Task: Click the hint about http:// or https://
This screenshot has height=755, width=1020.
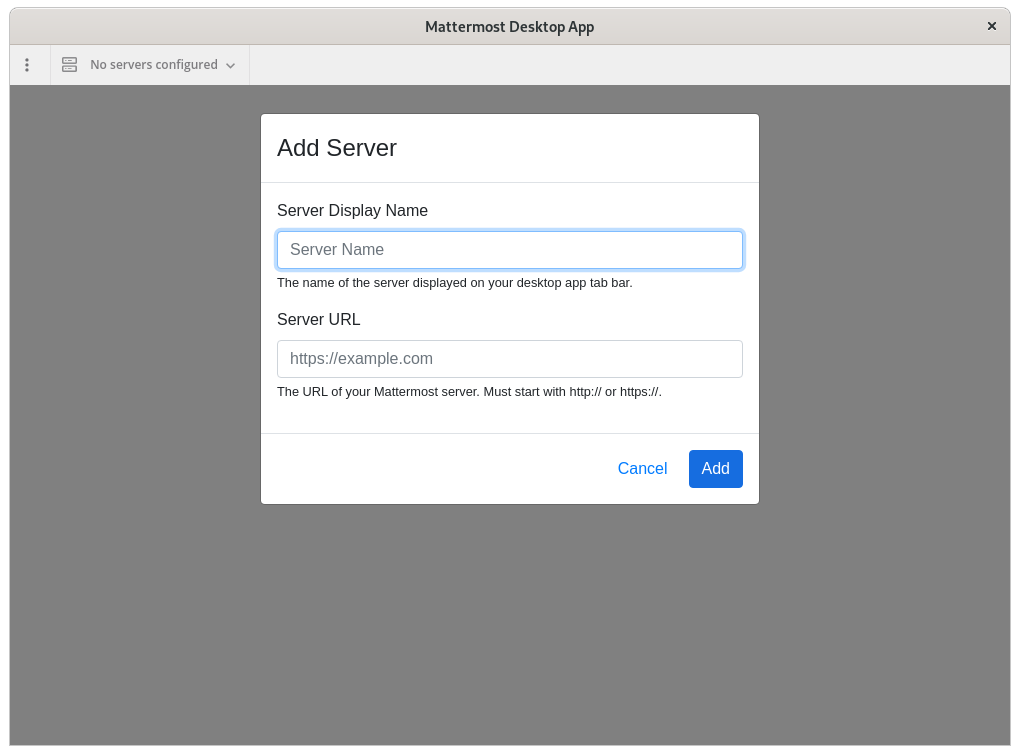Action: tap(469, 392)
